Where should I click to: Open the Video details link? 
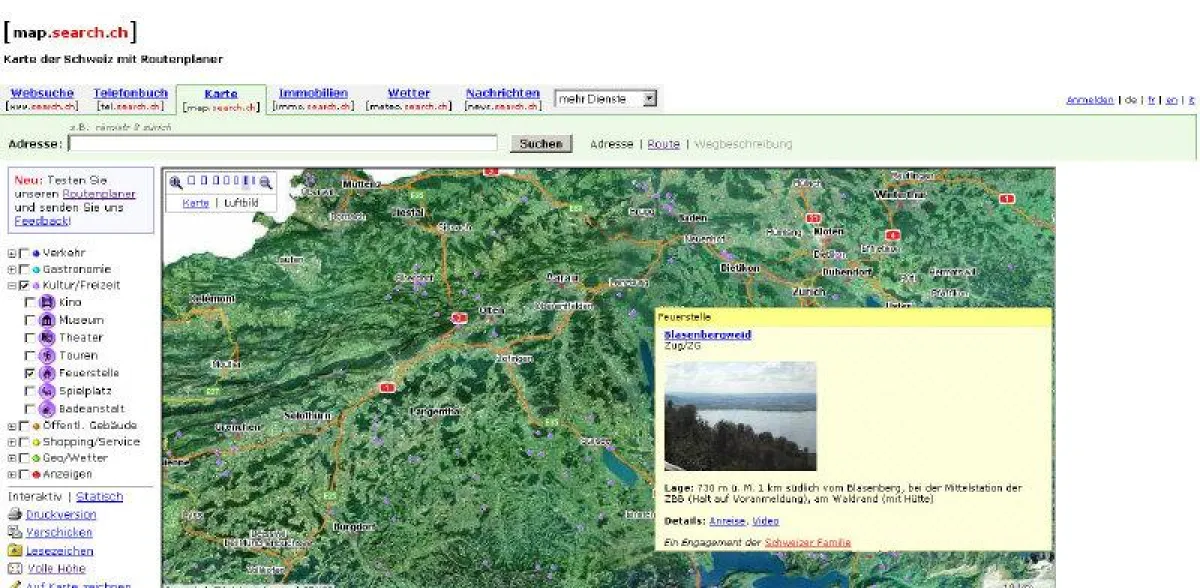click(766, 521)
